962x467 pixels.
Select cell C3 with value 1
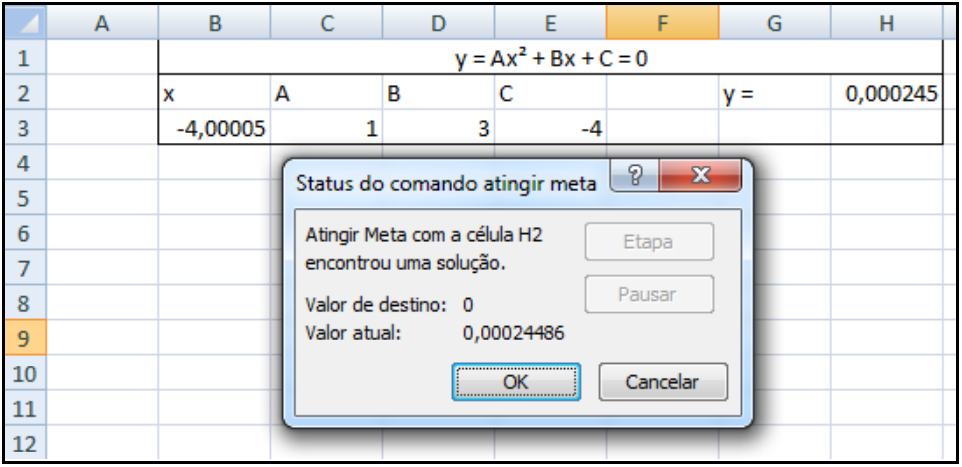pos(326,129)
